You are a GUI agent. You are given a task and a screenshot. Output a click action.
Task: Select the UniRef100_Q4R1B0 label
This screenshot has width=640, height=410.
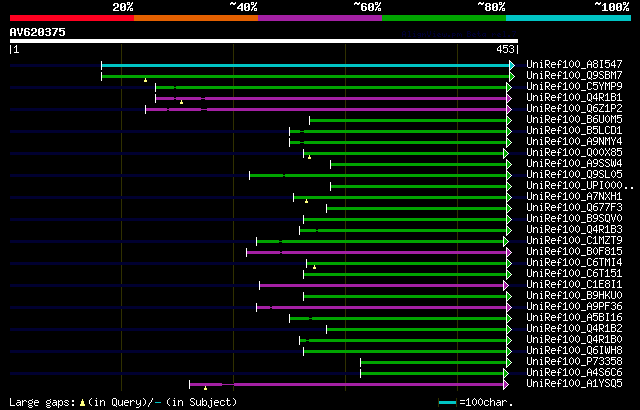click(574, 340)
